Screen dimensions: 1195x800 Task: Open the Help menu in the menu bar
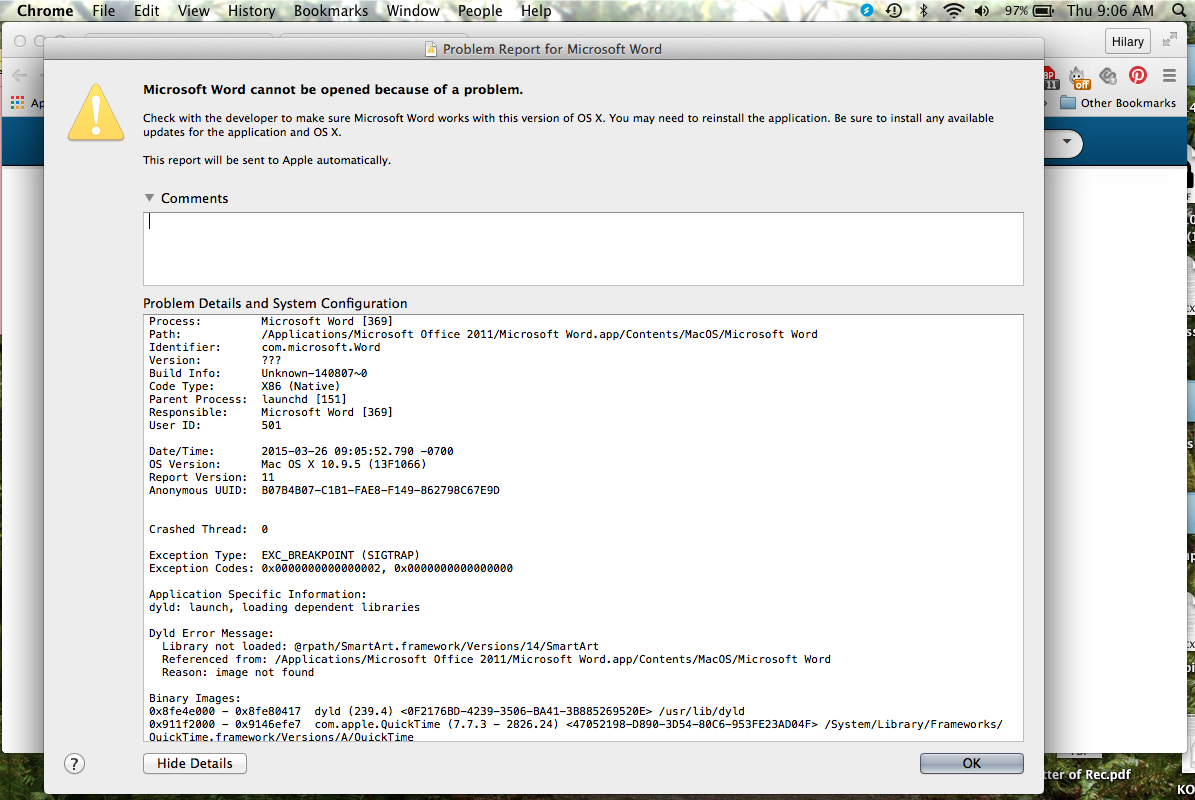tap(536, 11)
